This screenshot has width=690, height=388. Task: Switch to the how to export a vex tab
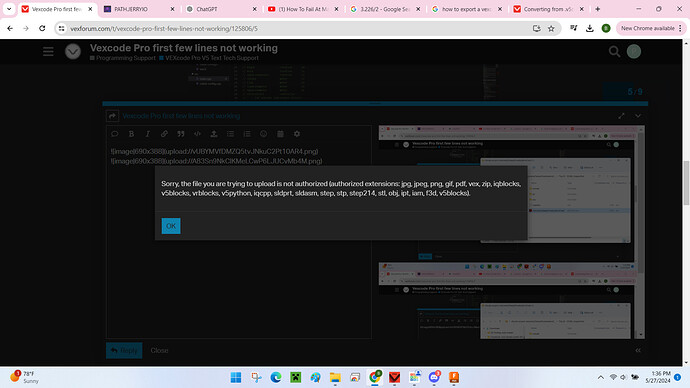point(467,9)
